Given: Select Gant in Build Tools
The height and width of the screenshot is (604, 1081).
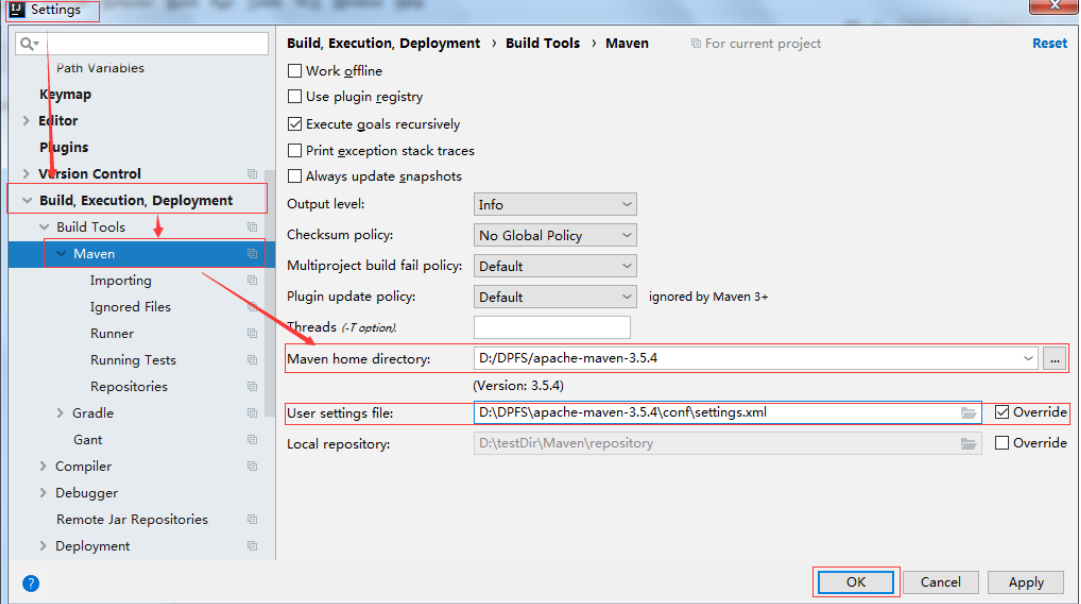Looking at the screenshot, I should [88, 440].
